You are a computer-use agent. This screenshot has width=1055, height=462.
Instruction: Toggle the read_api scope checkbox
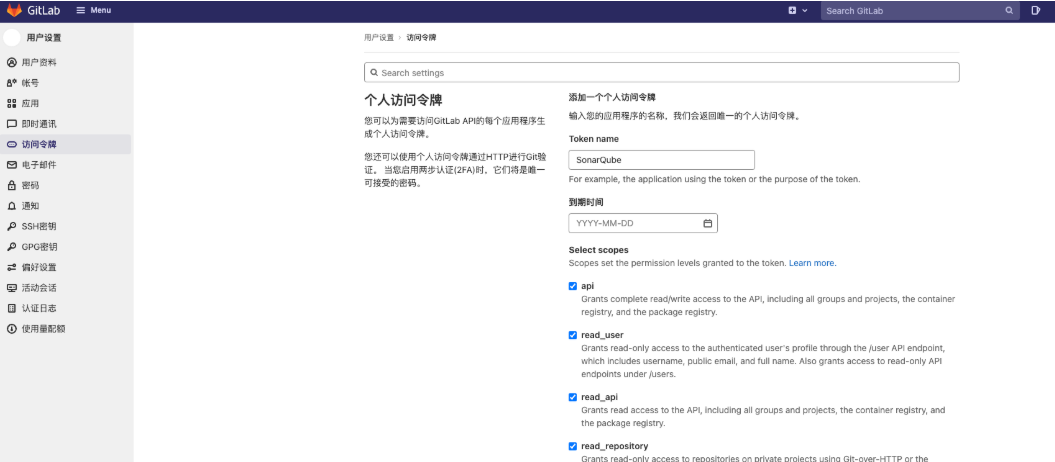573,397
